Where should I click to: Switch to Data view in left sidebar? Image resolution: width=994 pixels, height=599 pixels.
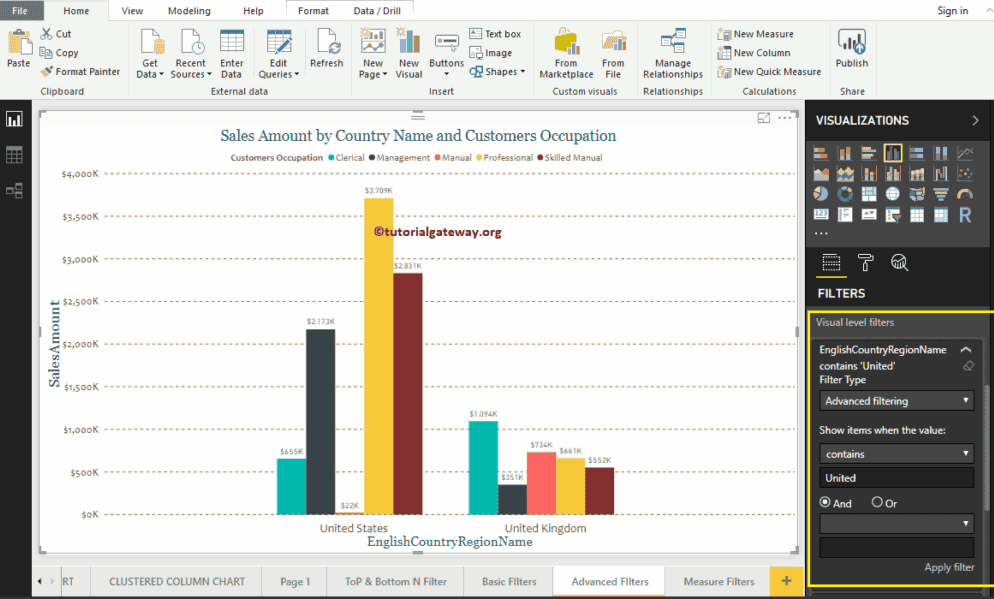[x=15, y=155]
